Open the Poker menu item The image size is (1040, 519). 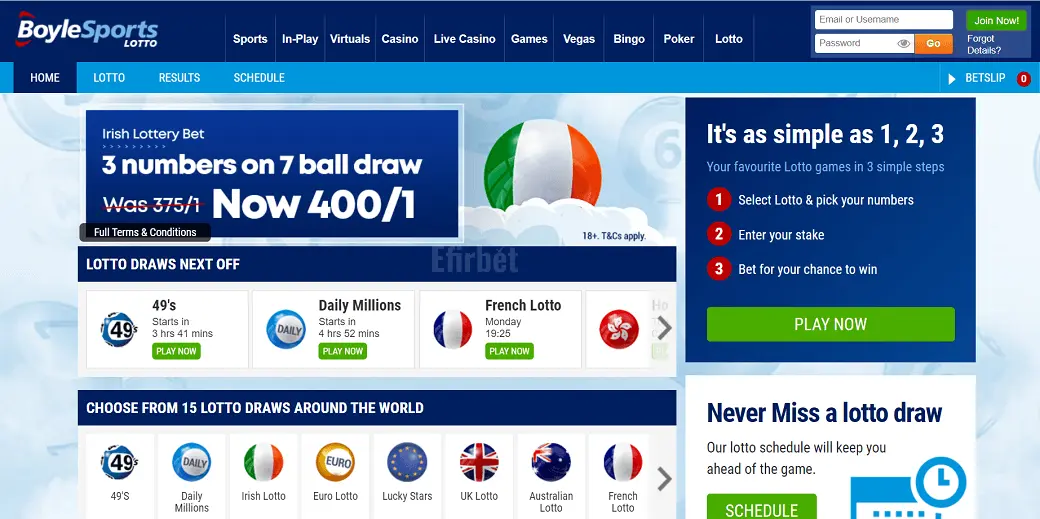[679, 39]
